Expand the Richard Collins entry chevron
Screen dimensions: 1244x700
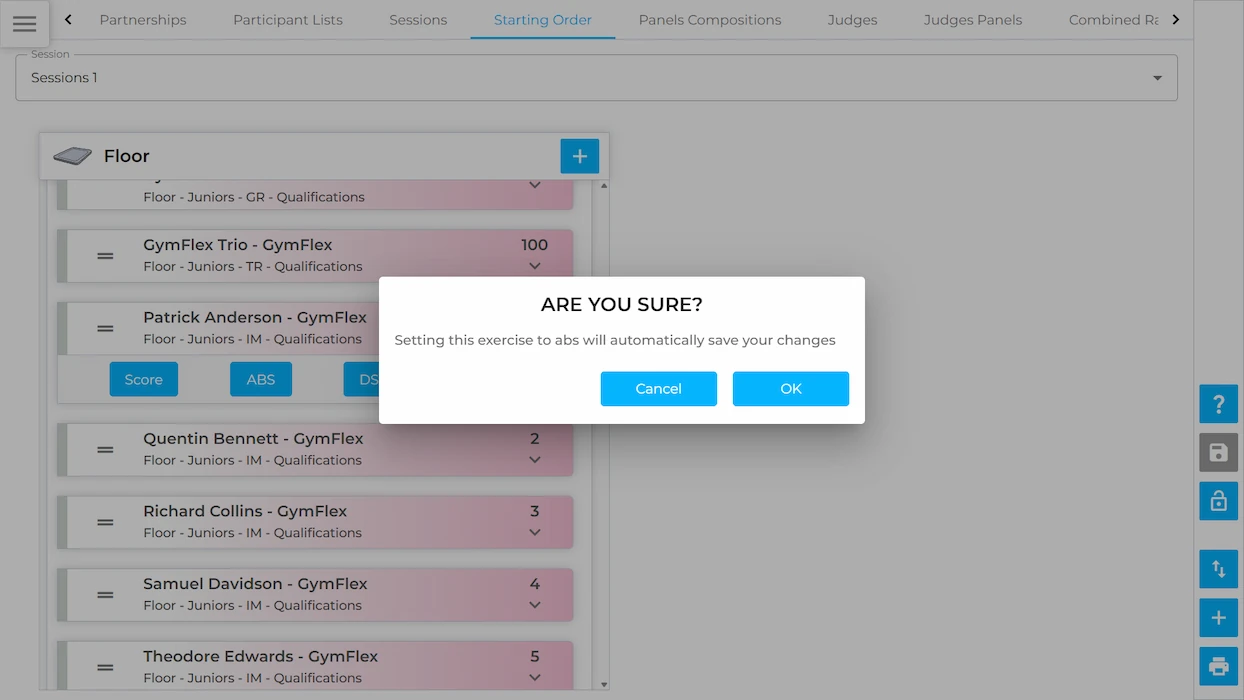(x=535, y=532)
